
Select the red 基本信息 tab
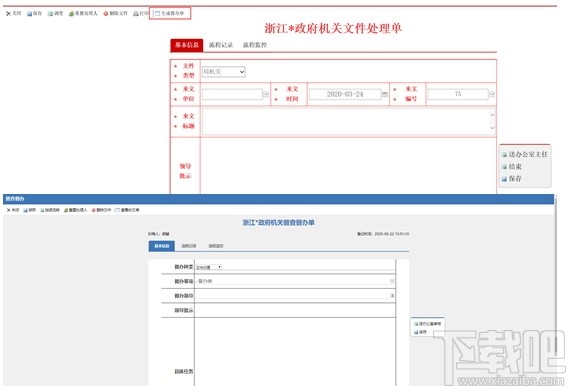[187, 45]
